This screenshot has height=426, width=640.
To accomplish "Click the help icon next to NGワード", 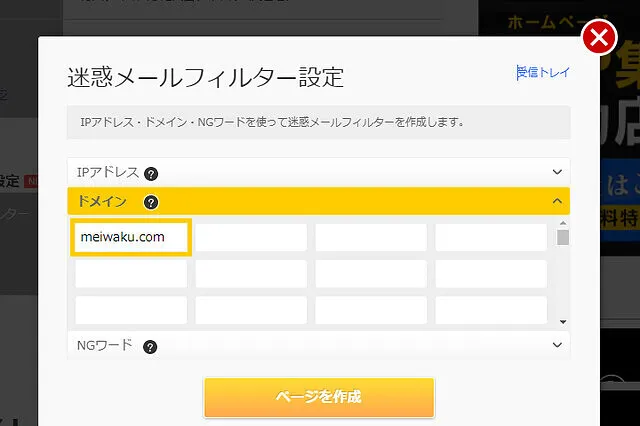I will click(x=150, y=347).
